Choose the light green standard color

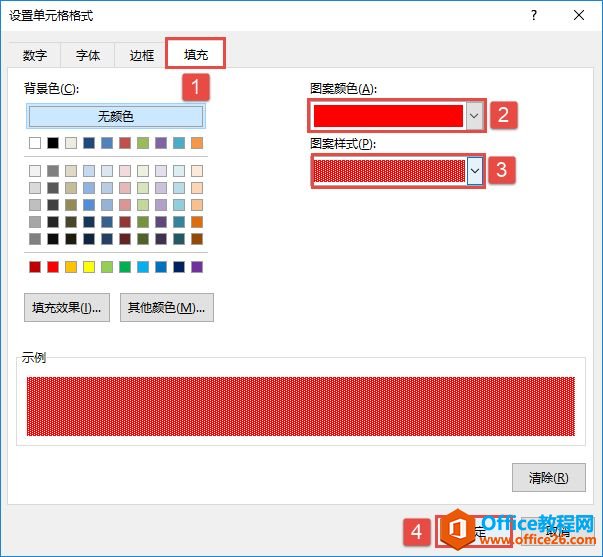107,267
